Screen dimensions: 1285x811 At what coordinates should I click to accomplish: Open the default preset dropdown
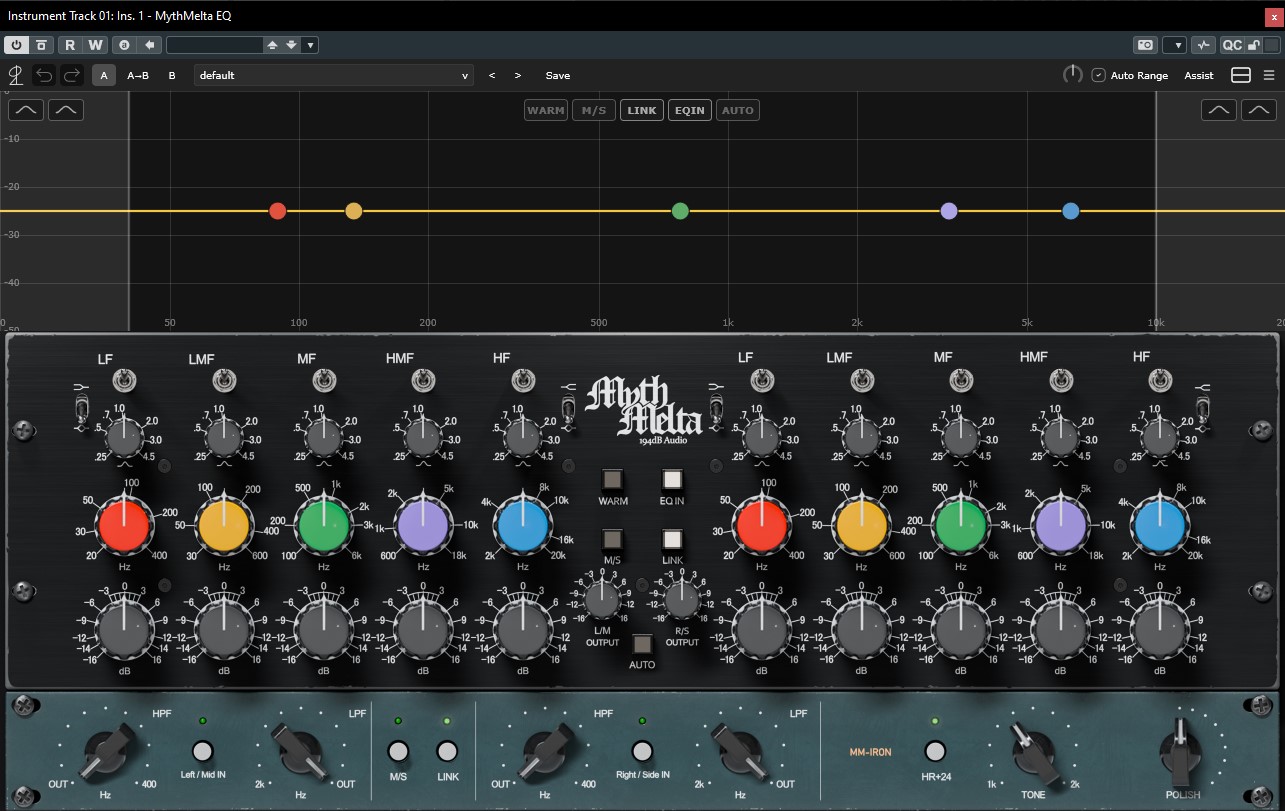click(x=334, y=75)
